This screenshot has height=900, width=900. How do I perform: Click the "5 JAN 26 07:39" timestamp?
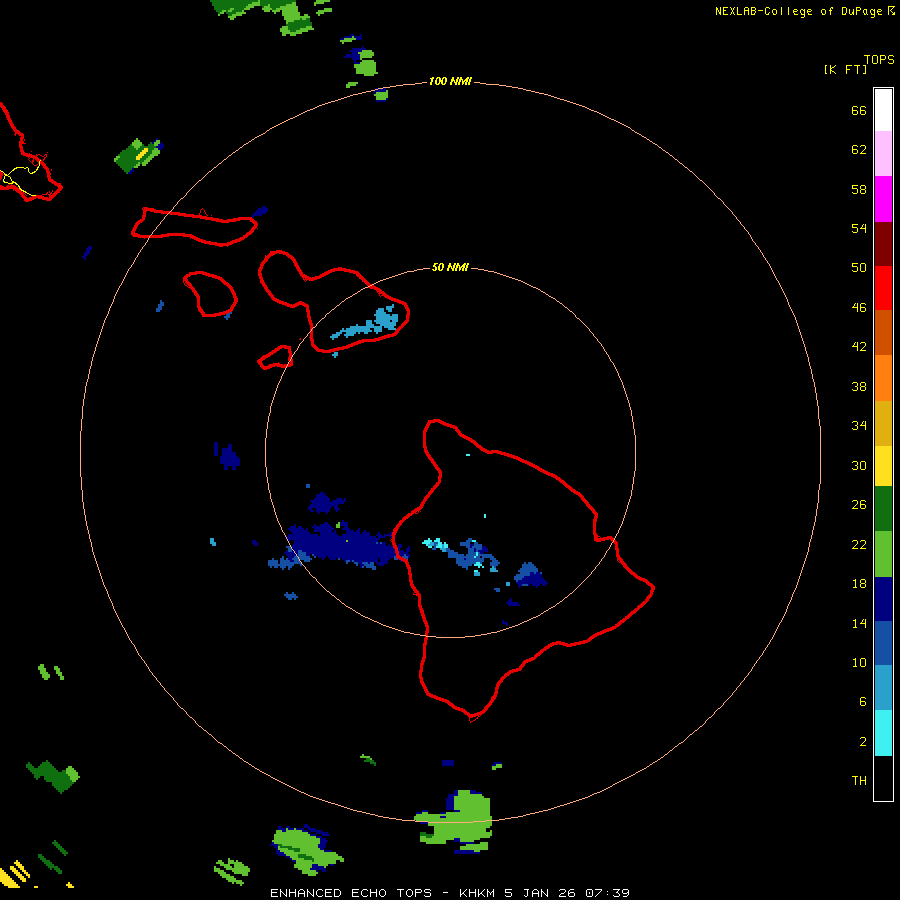coord(567,893)
